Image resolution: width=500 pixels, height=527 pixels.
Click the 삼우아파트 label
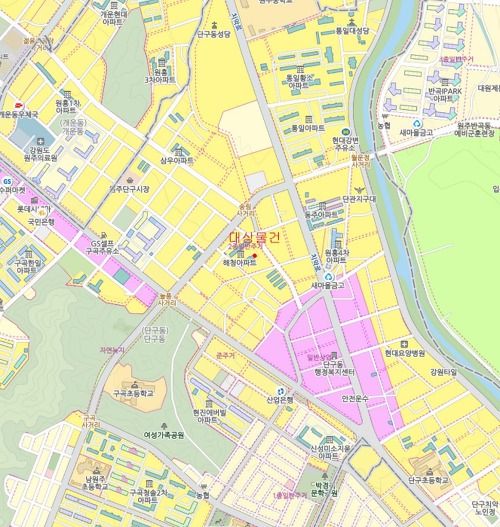(x=177, y=161)
